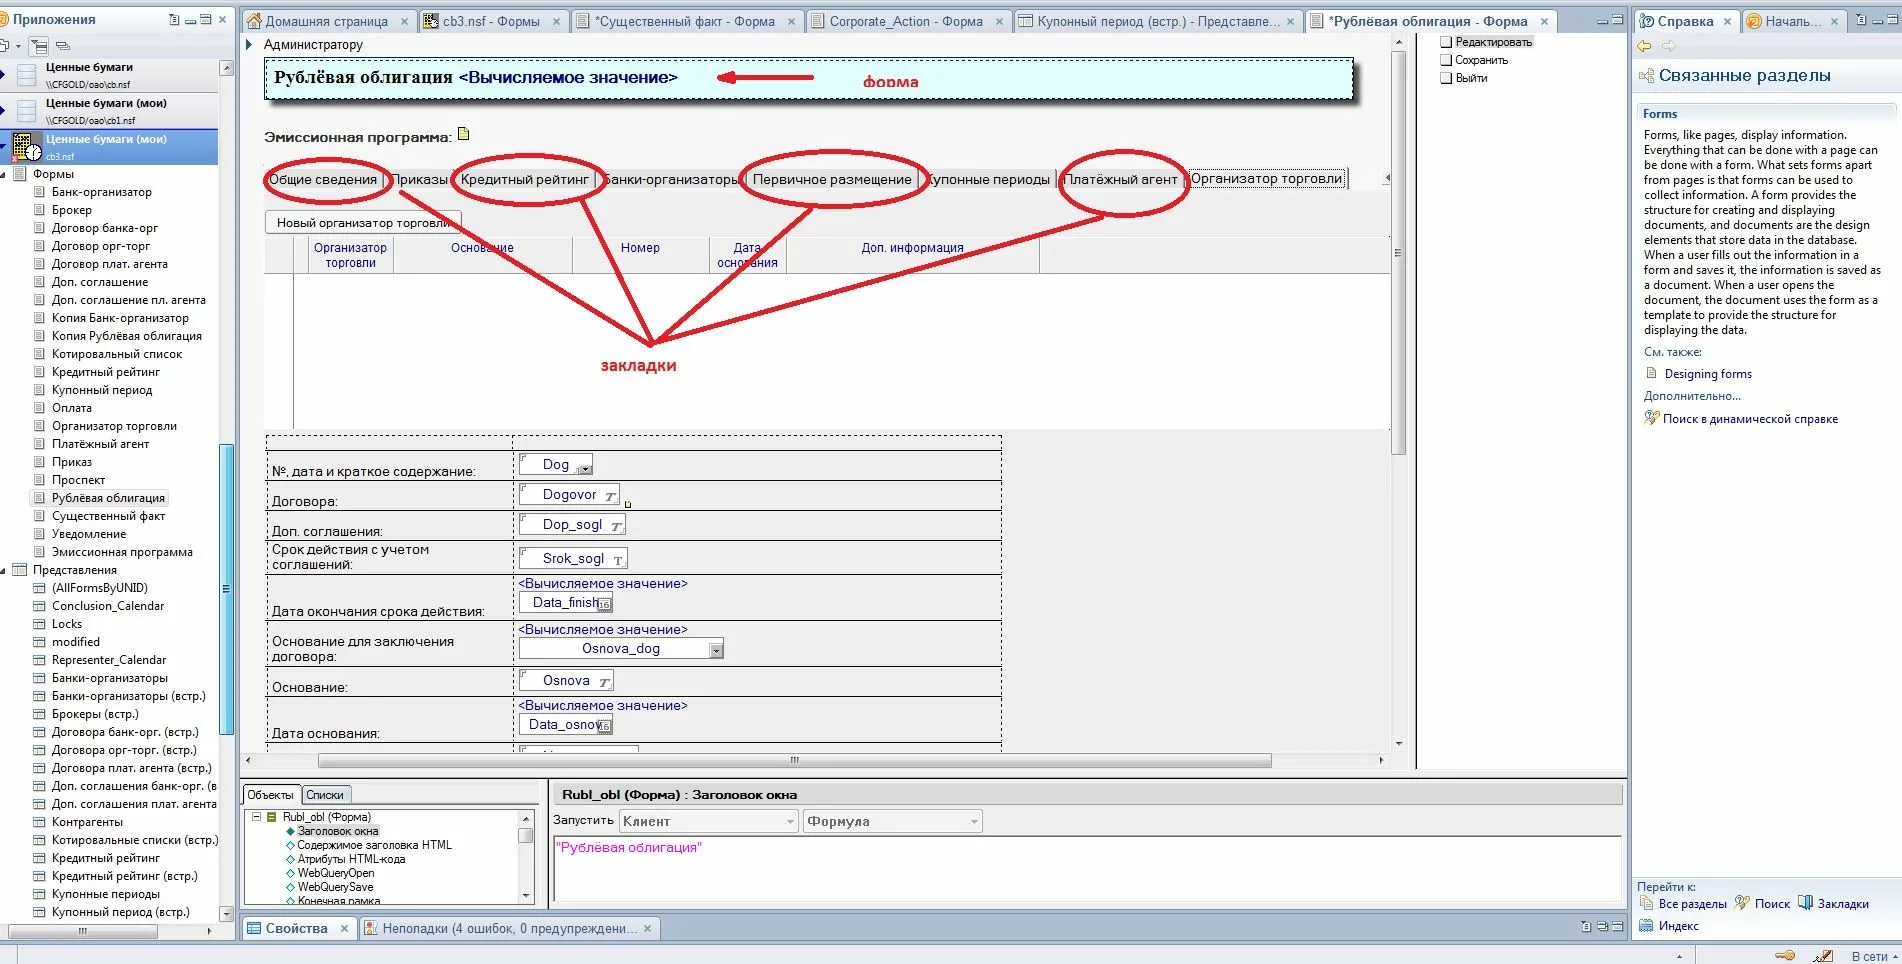Image resolution: width=1902 pixels, height=964 pixels.
Task: Check the Редактировать checkbox
Action: point(1445,42)
